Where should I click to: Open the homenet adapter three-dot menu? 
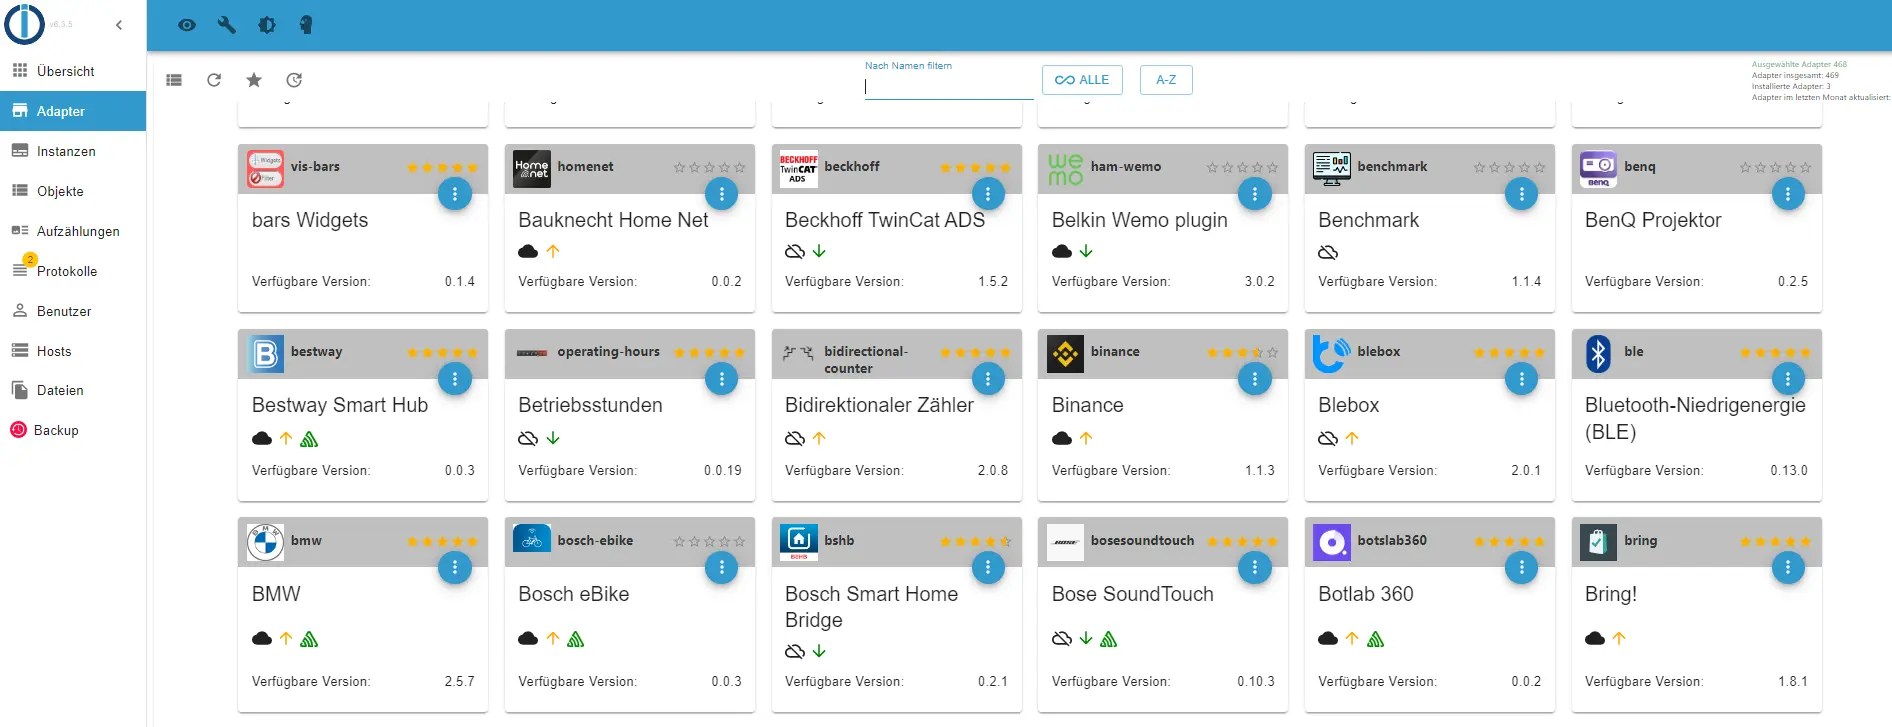coord(721,194)
